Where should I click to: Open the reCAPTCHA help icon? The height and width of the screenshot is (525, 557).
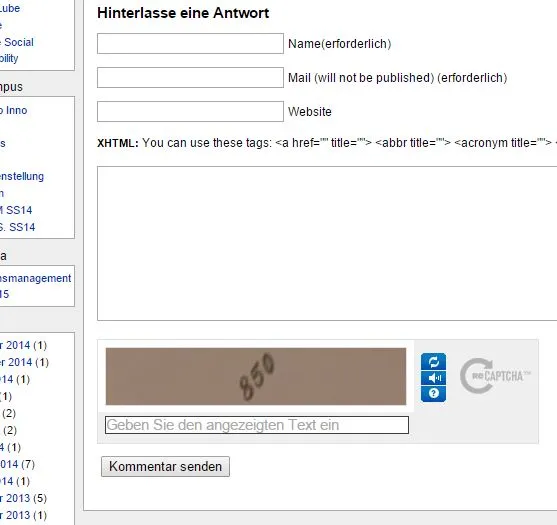click(433, 394)
